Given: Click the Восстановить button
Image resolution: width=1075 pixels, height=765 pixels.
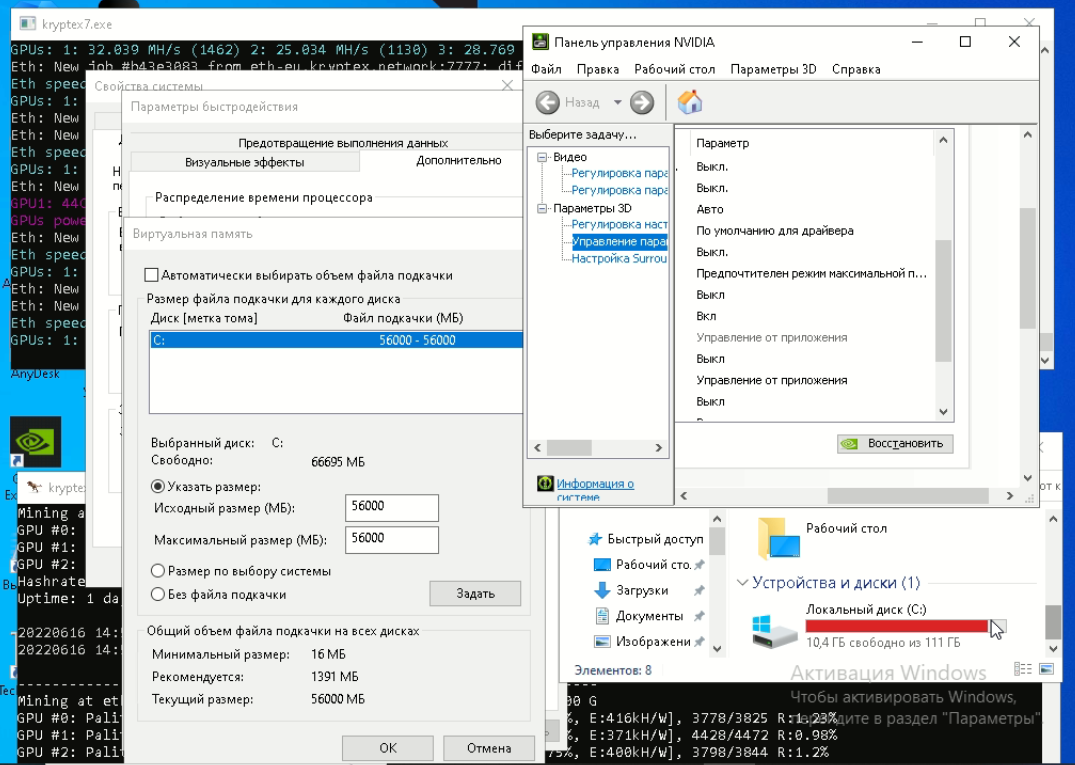Looking at the screenshot, I should pos(895,444).
